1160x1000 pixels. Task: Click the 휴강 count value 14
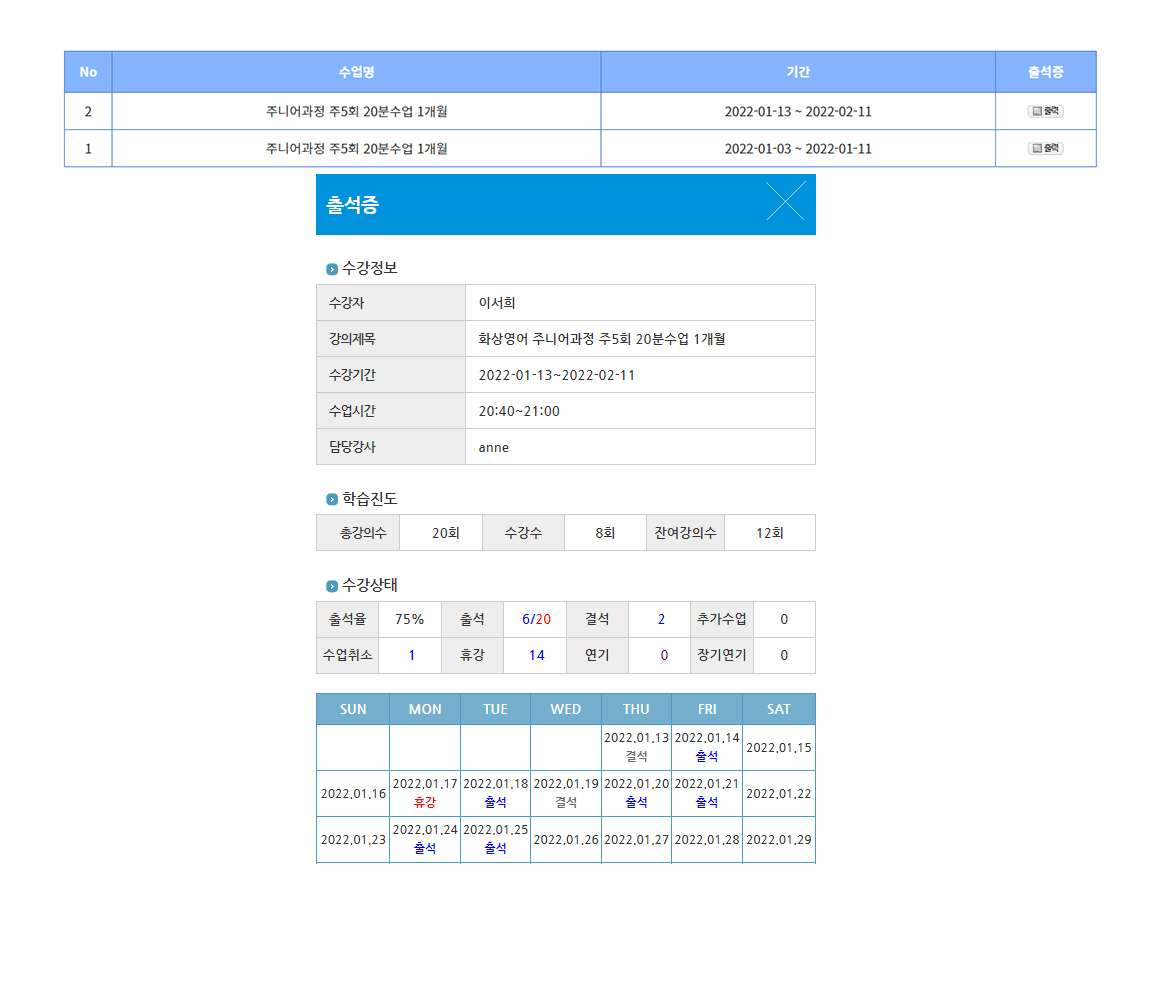536,655
